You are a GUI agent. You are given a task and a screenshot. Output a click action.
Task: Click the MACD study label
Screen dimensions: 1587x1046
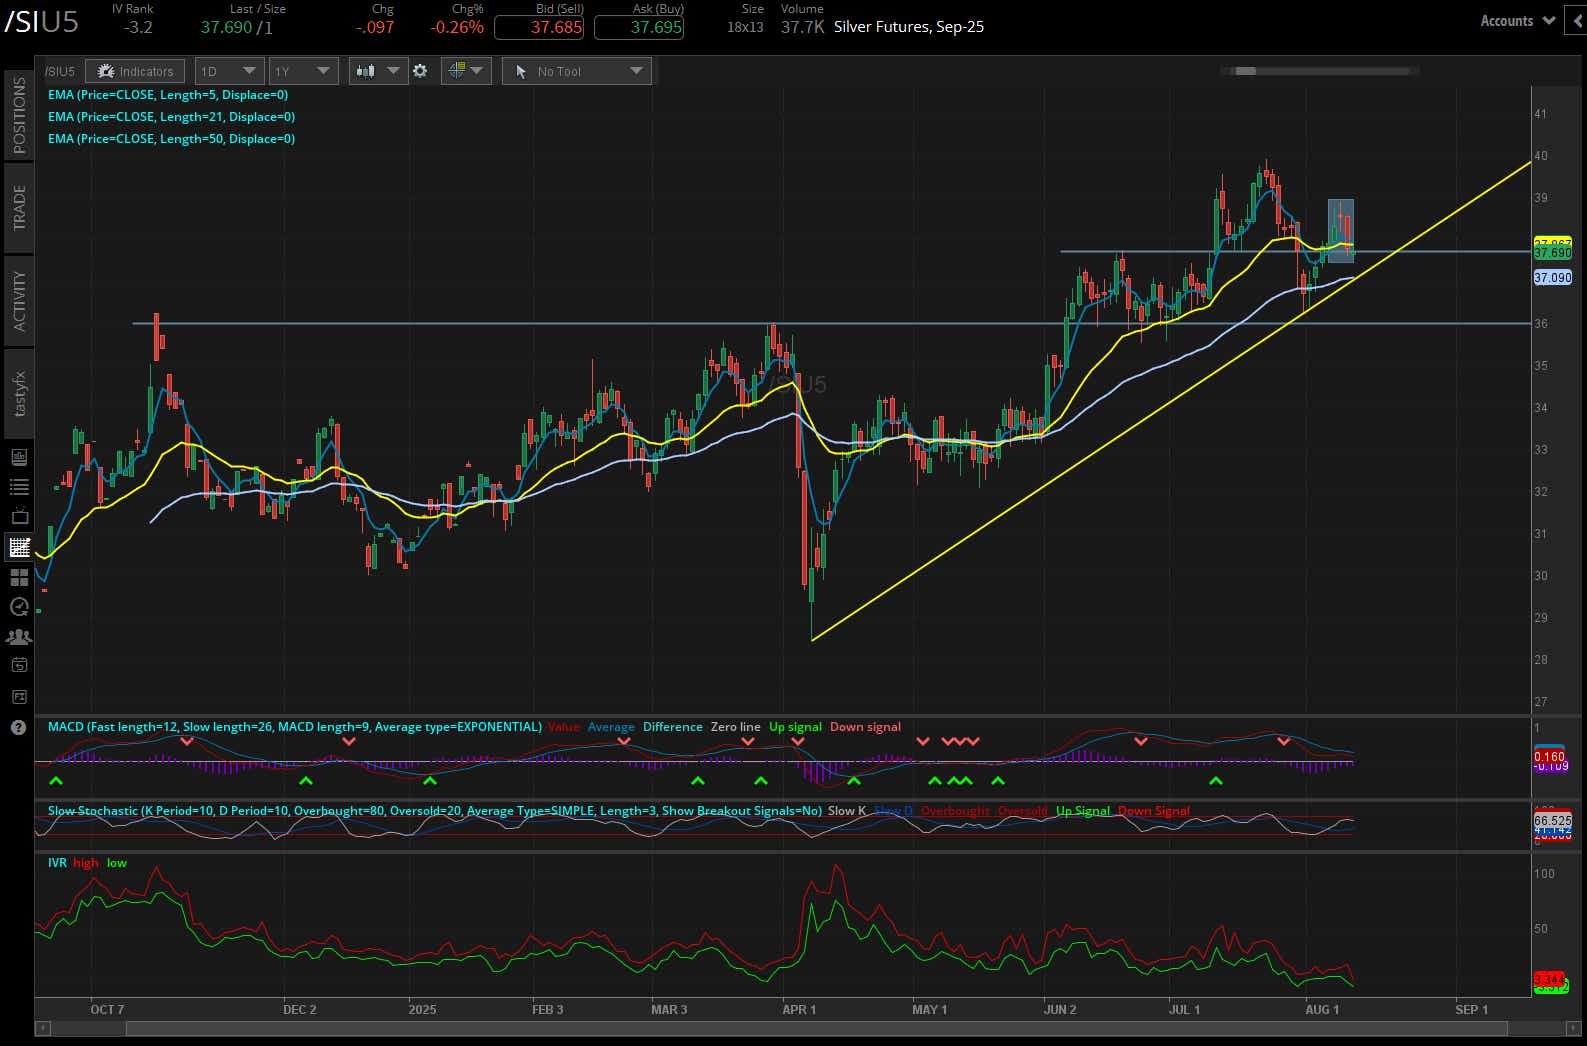click(x=294, y=727)
